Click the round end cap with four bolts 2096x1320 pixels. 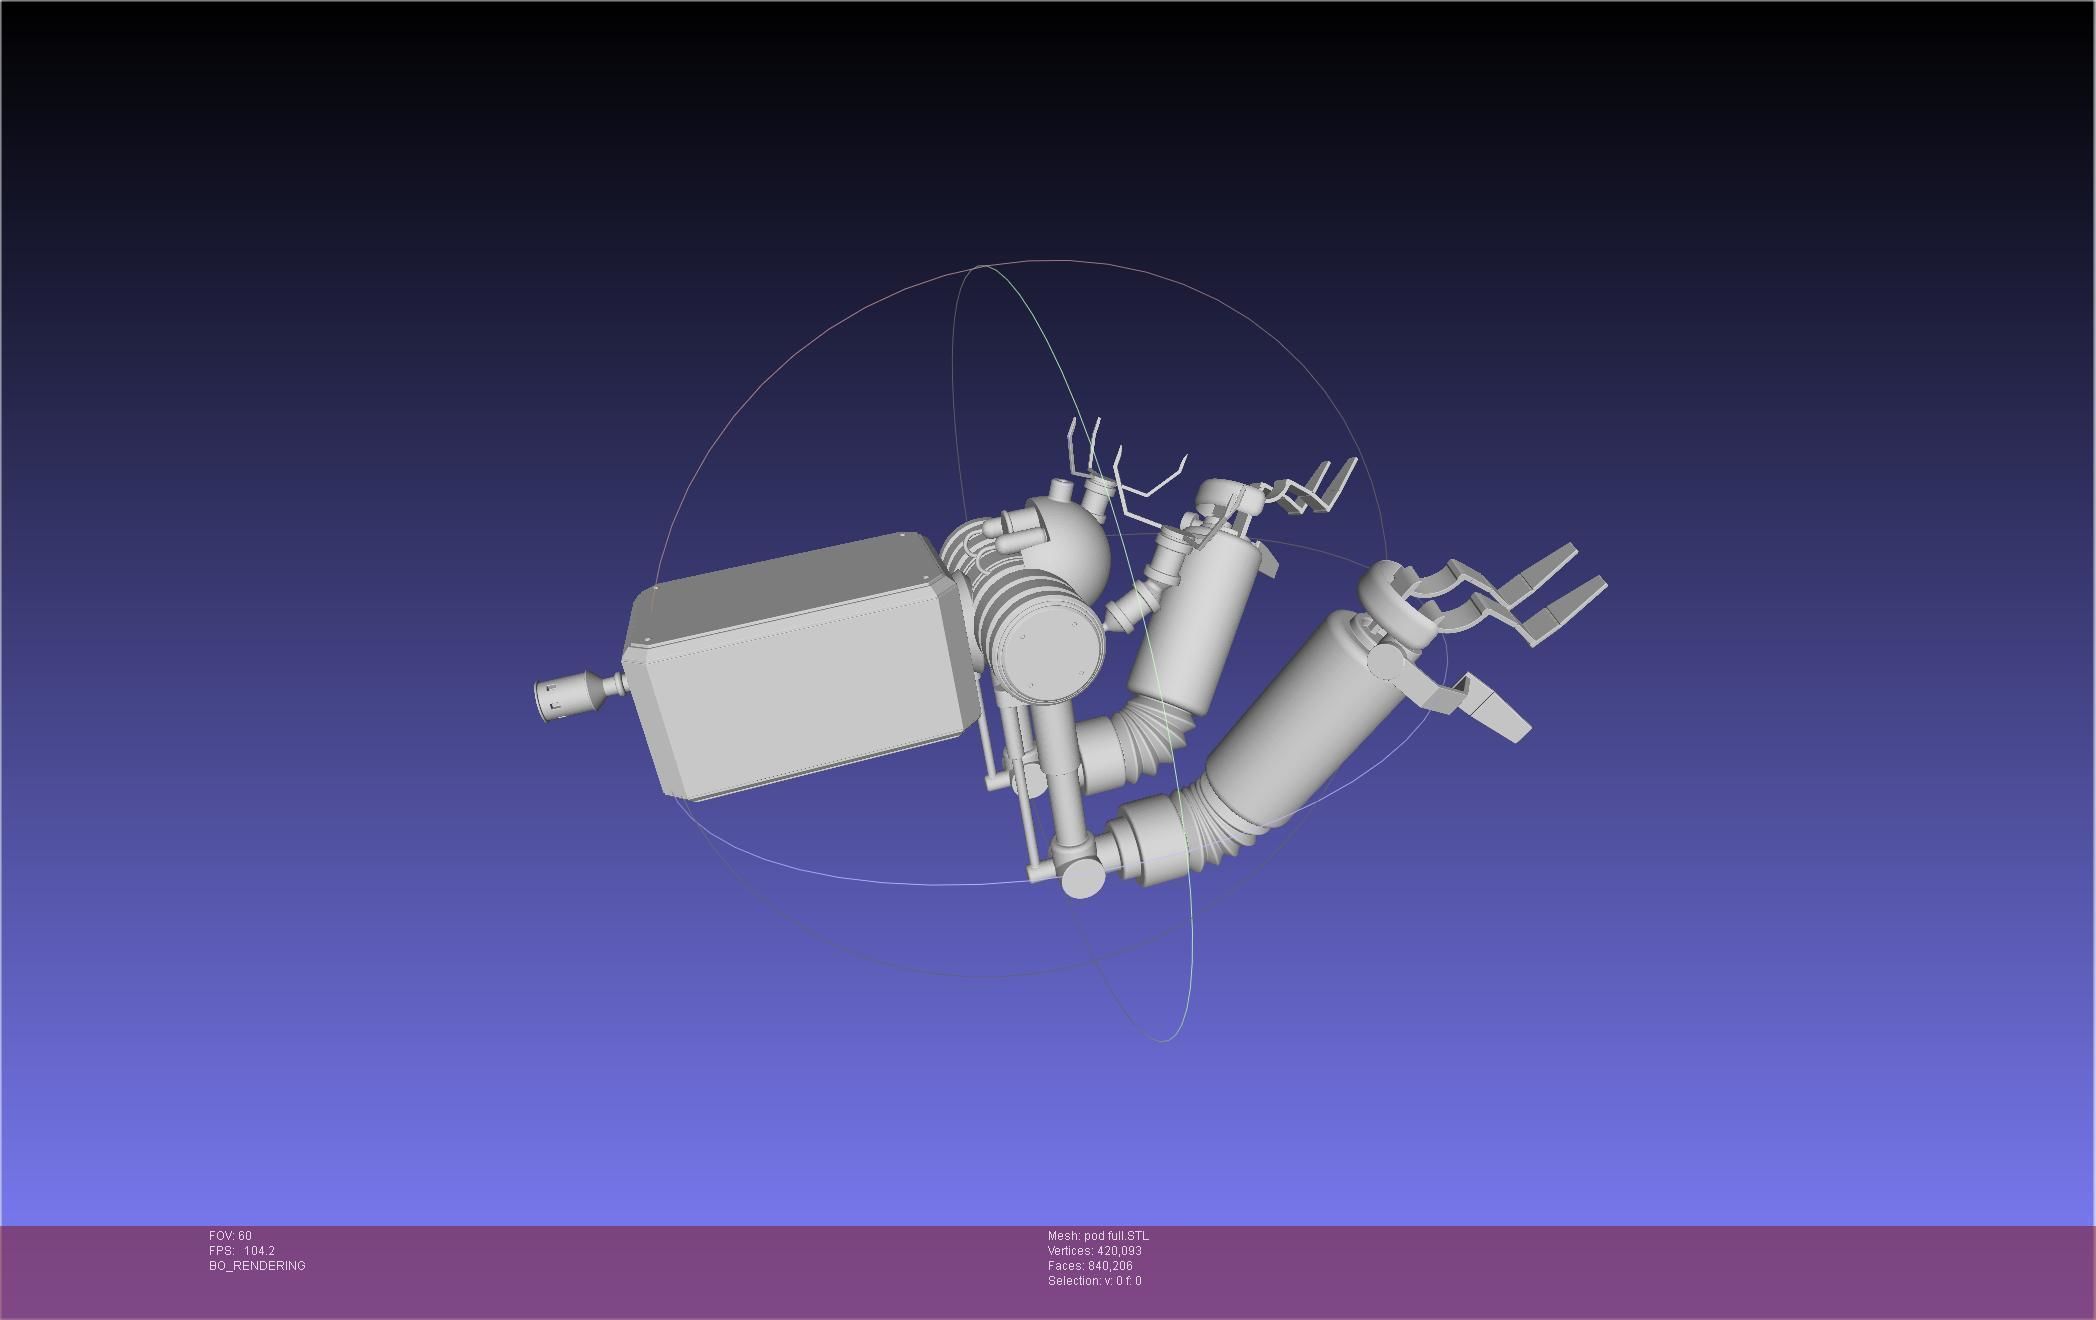[1052, 655]
